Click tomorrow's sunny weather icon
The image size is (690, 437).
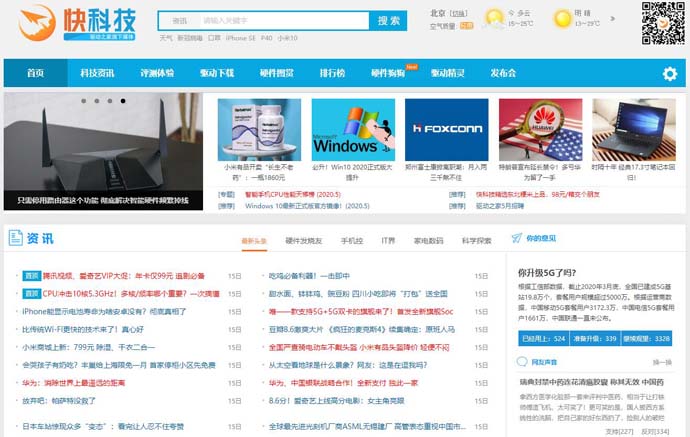[x=562, y=19]
